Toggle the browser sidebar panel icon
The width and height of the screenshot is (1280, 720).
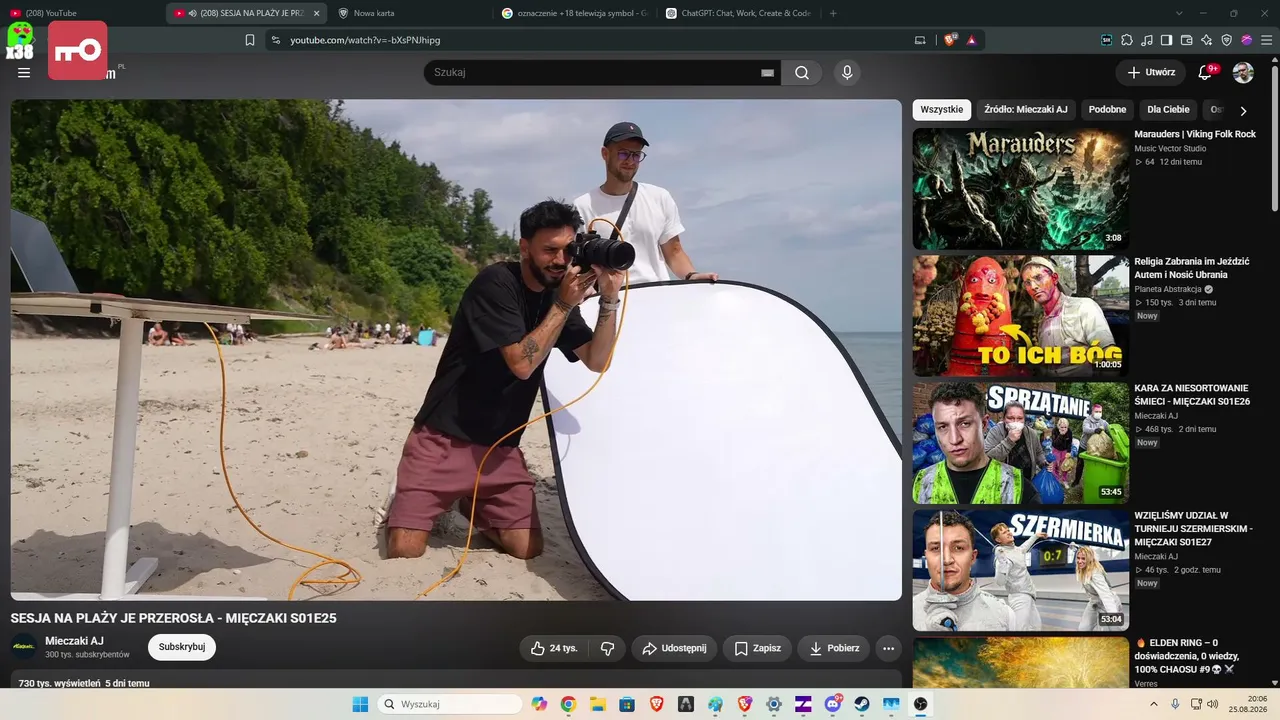click(x=1166, y=40)
